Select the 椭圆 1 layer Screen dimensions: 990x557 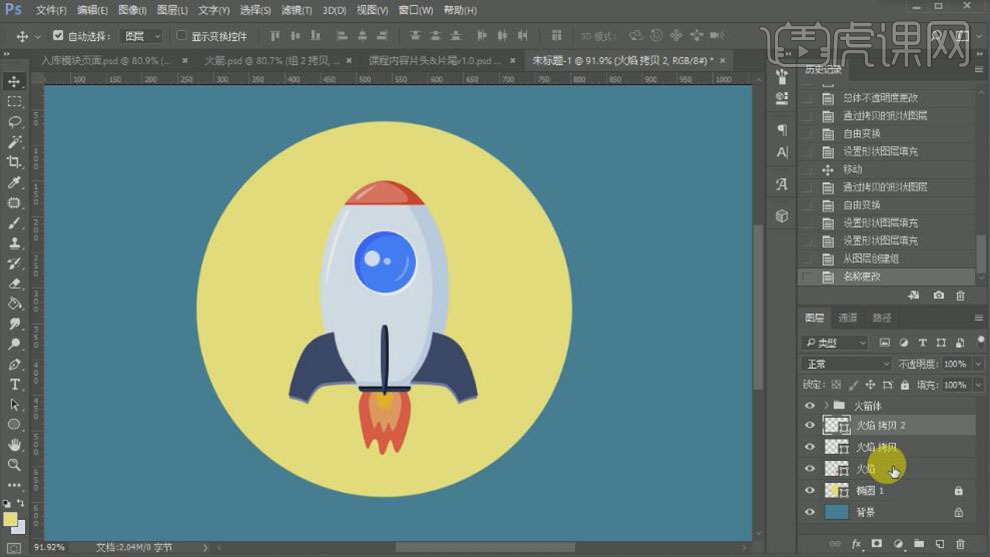click(x=868, y=490)
